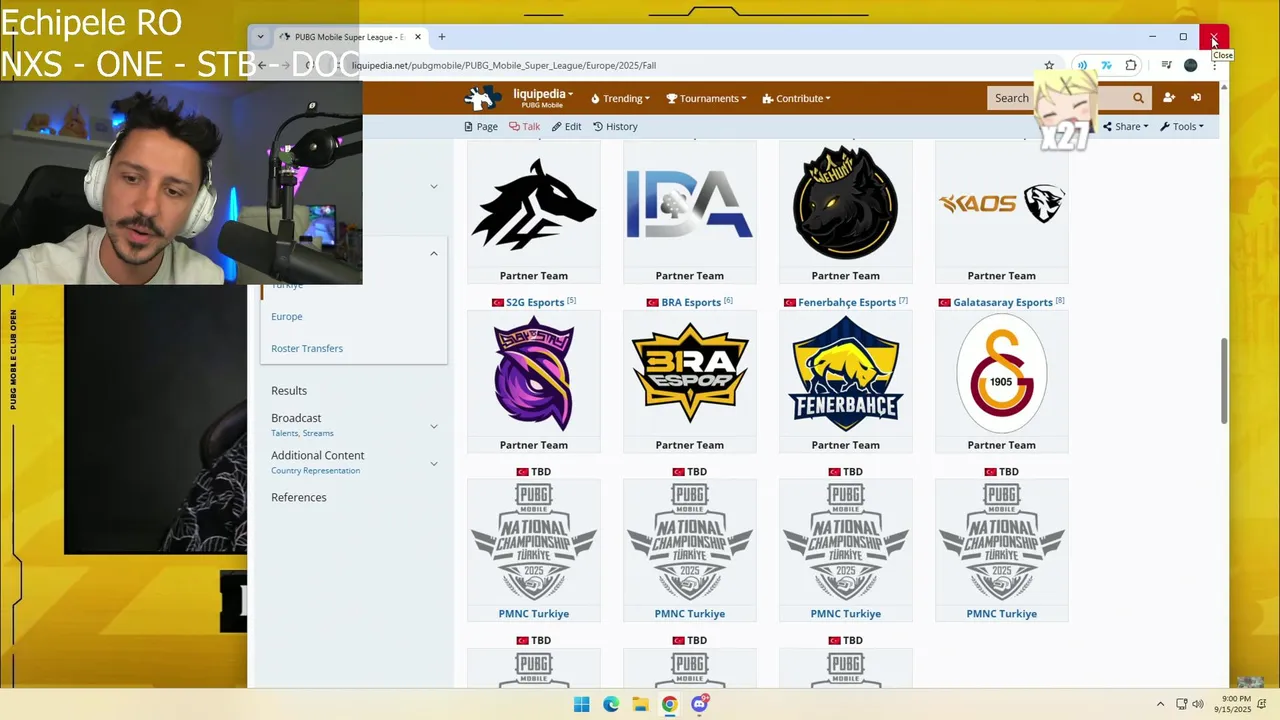Open the BRA Esports team link
Image resolution: width=1280 pixels, height=720 pixels.
click(691, 302)
